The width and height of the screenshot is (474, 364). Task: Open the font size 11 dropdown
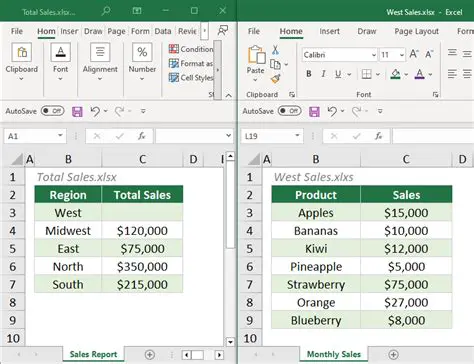click(x=402, y=55)
